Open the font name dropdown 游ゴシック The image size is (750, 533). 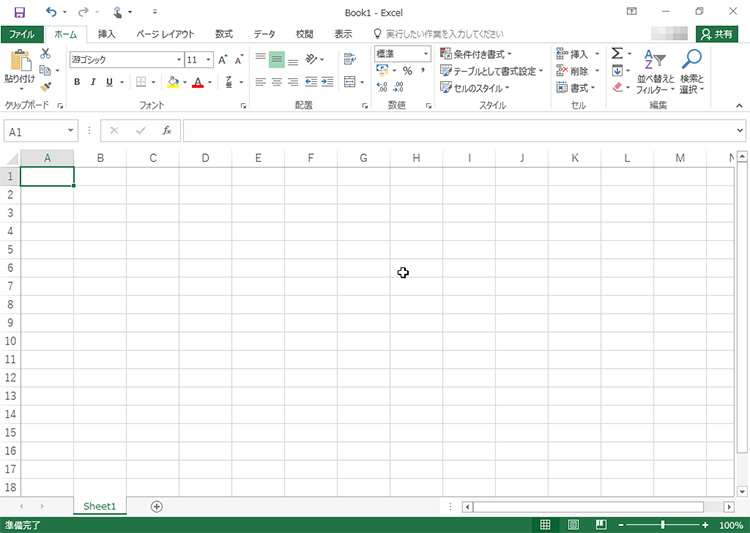pyautogui.click(x=125, y=60)
